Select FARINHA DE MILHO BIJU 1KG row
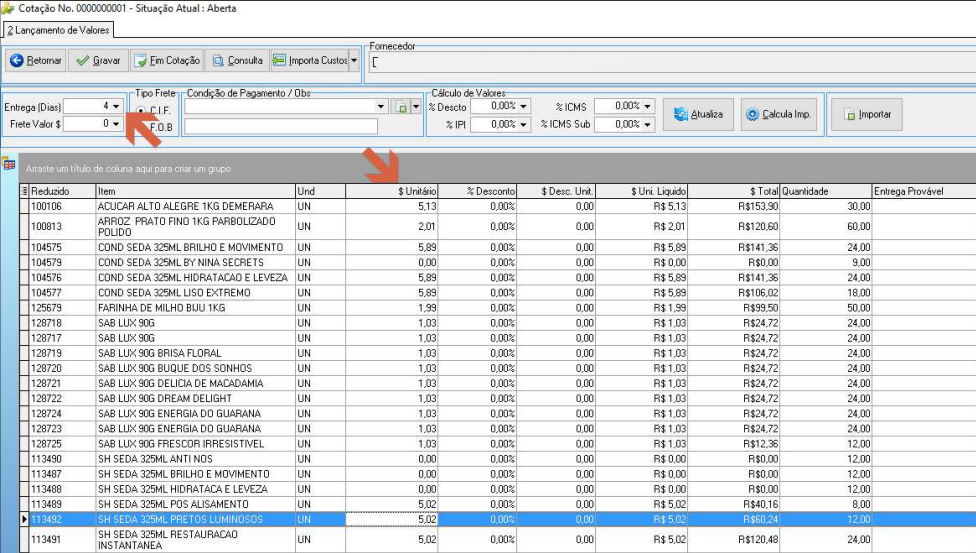Screen dimensions: 976x553 pos(497,308)
